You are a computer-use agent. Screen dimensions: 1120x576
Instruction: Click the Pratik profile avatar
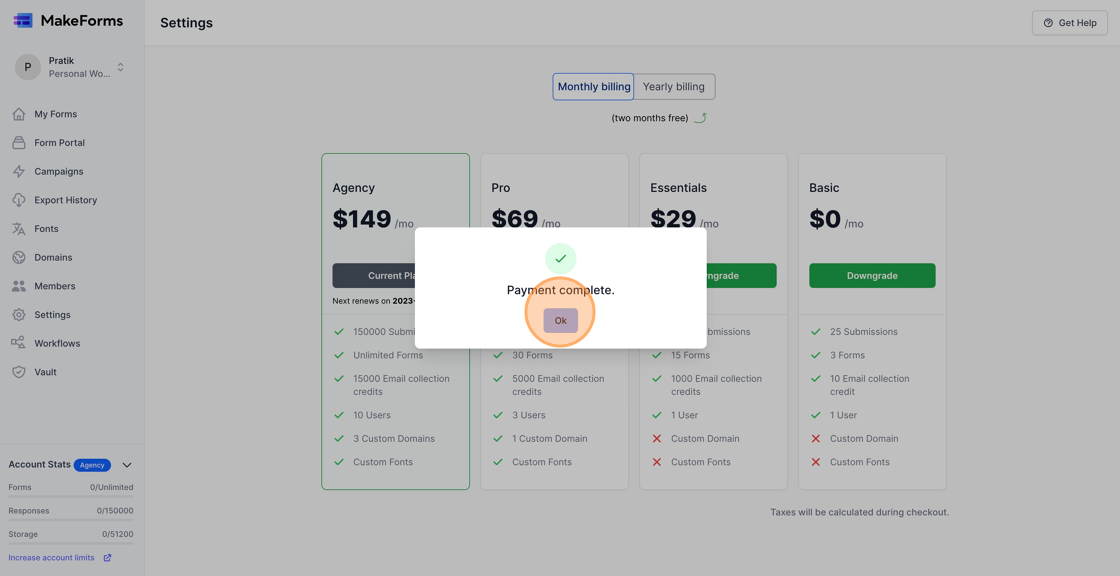[27, 66]
